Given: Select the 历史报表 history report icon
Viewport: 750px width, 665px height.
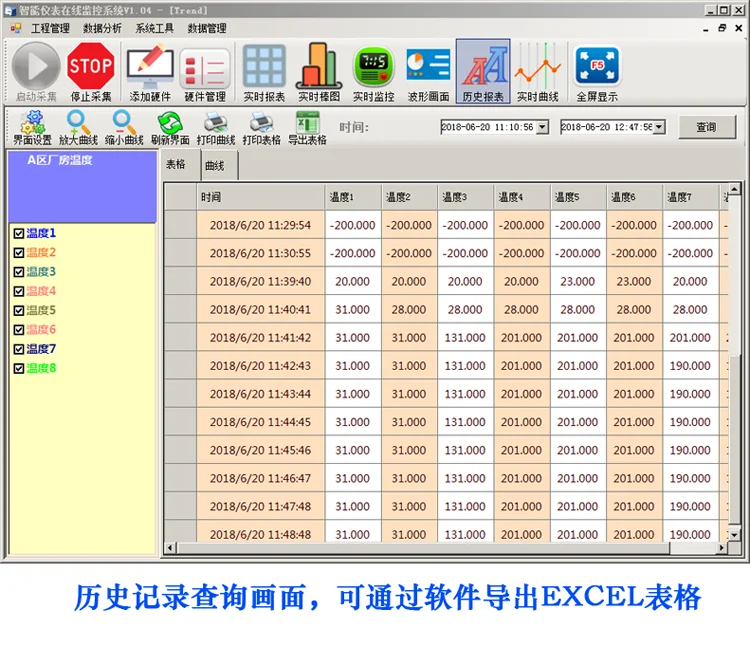Looking at the screenshot, I should point(483,71).
